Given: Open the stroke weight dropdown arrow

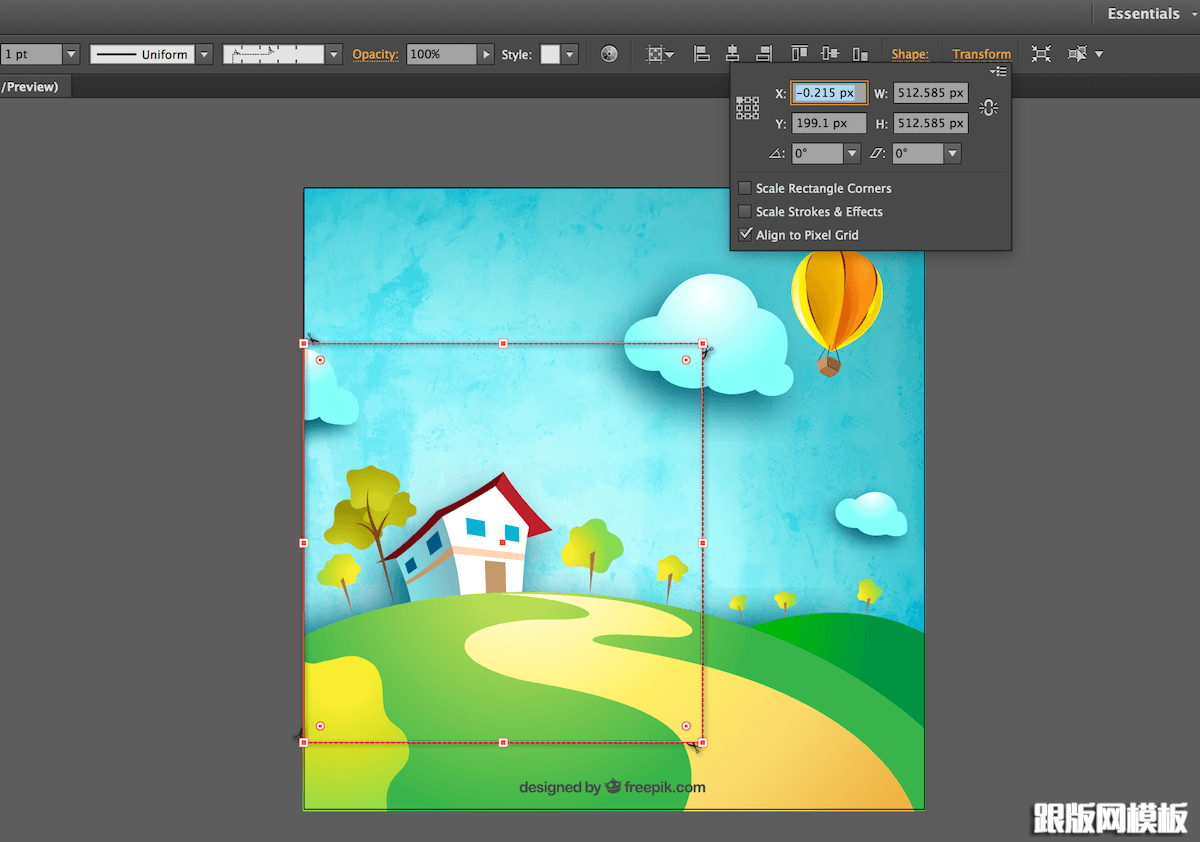Looking at the screenshot, I should click(x=71, y=54).
